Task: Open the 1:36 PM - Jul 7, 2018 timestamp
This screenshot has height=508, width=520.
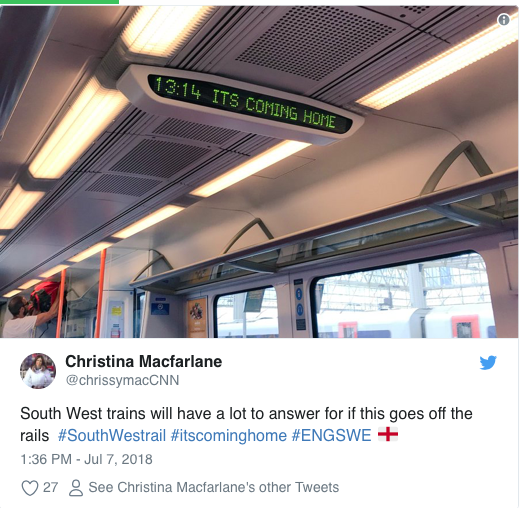Action: [86, 459]
